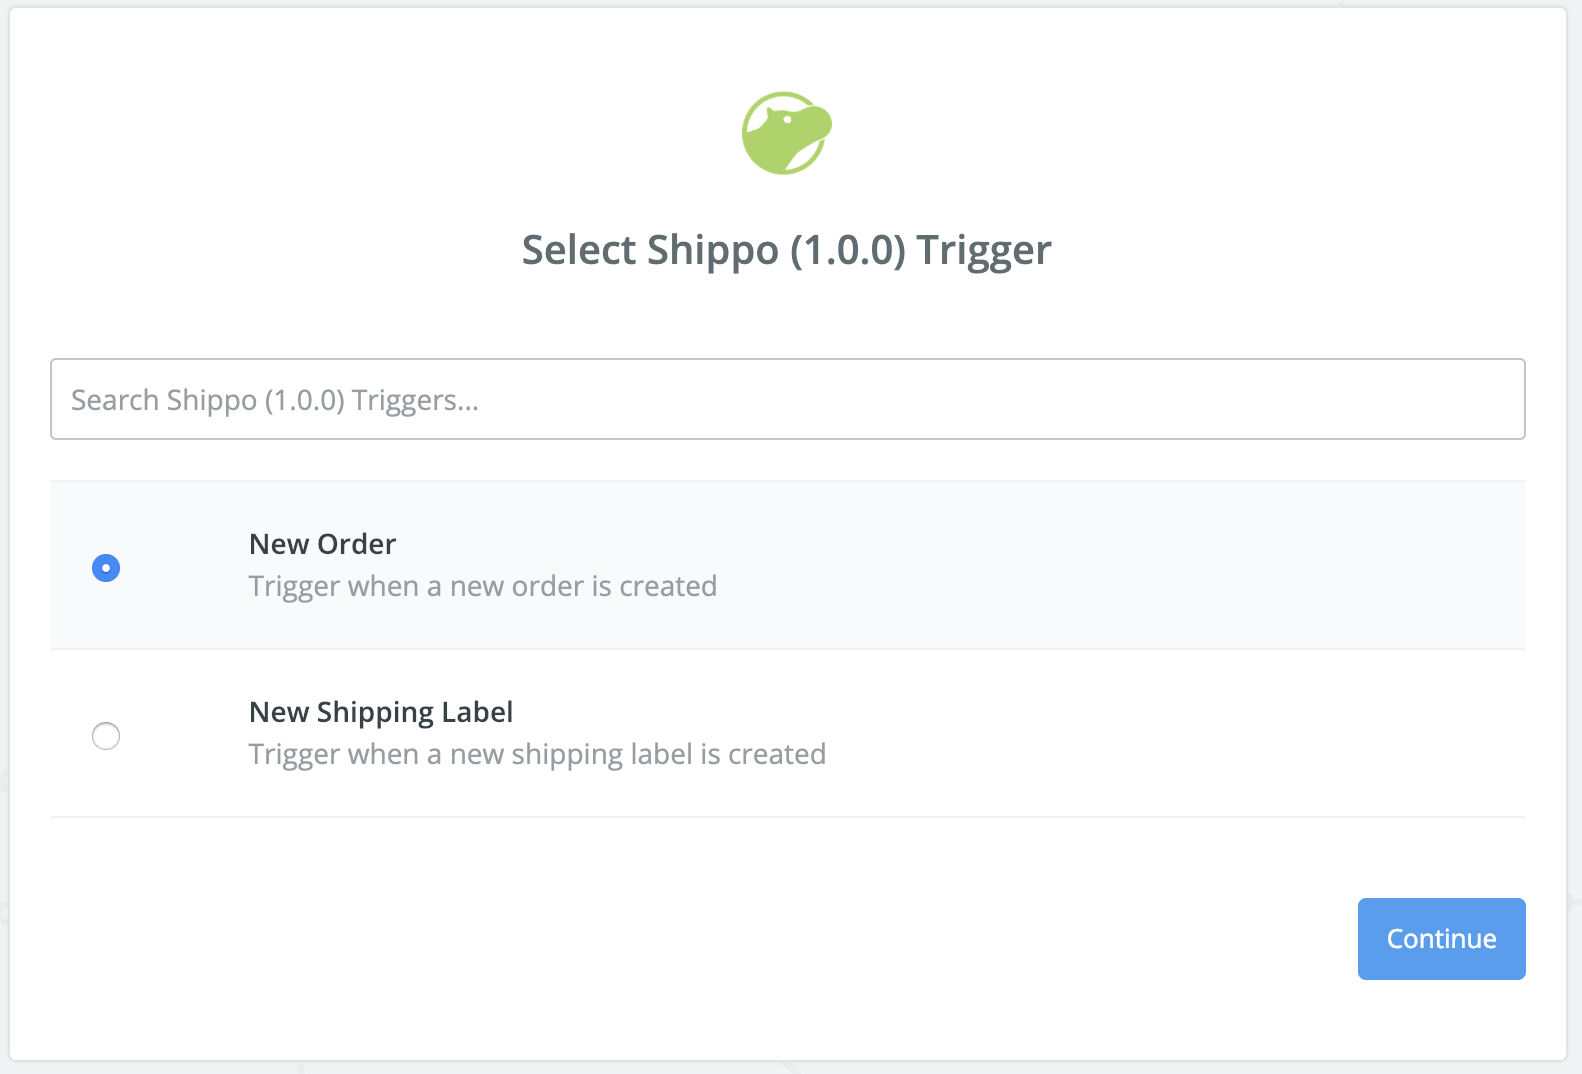Click "Trigger when a new order is created" text
The height and width of the screenshot is (1074, 1582).
tap(483, 586)
